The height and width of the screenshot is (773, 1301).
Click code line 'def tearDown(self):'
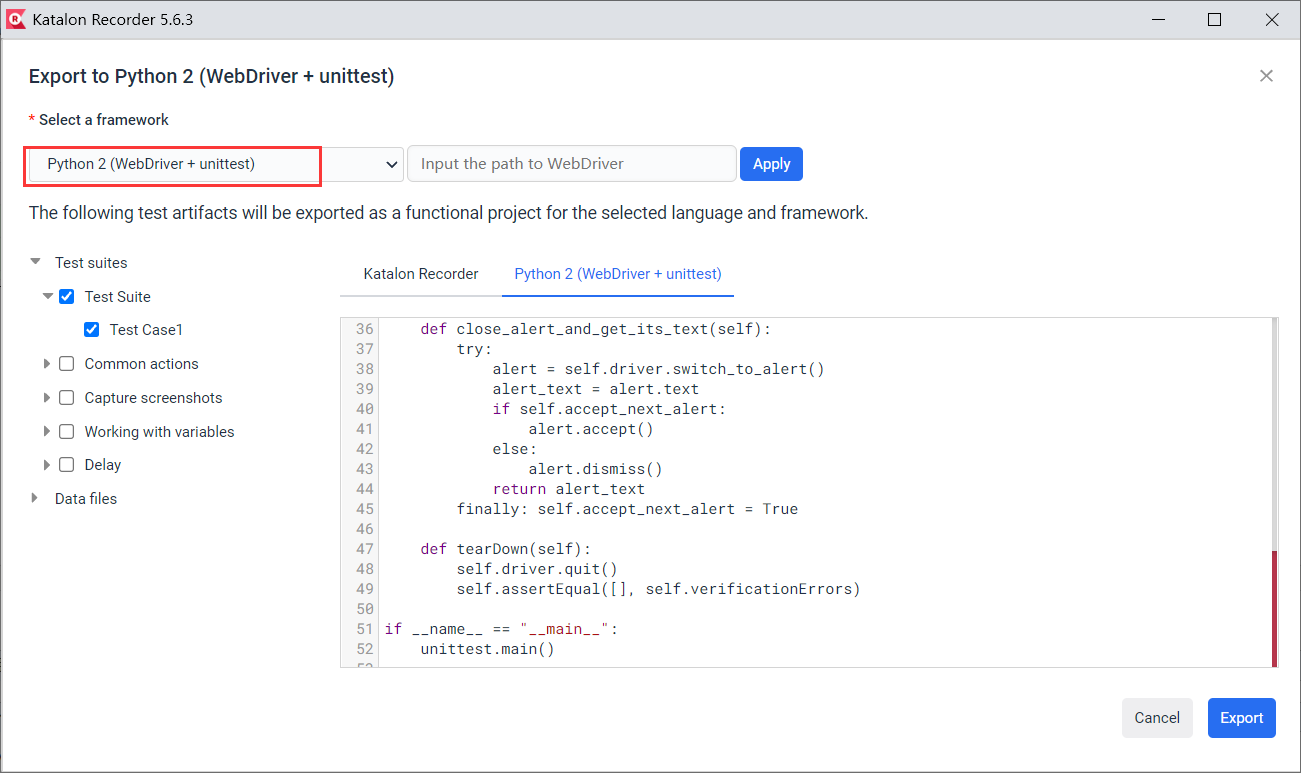[x=506, y=549]
